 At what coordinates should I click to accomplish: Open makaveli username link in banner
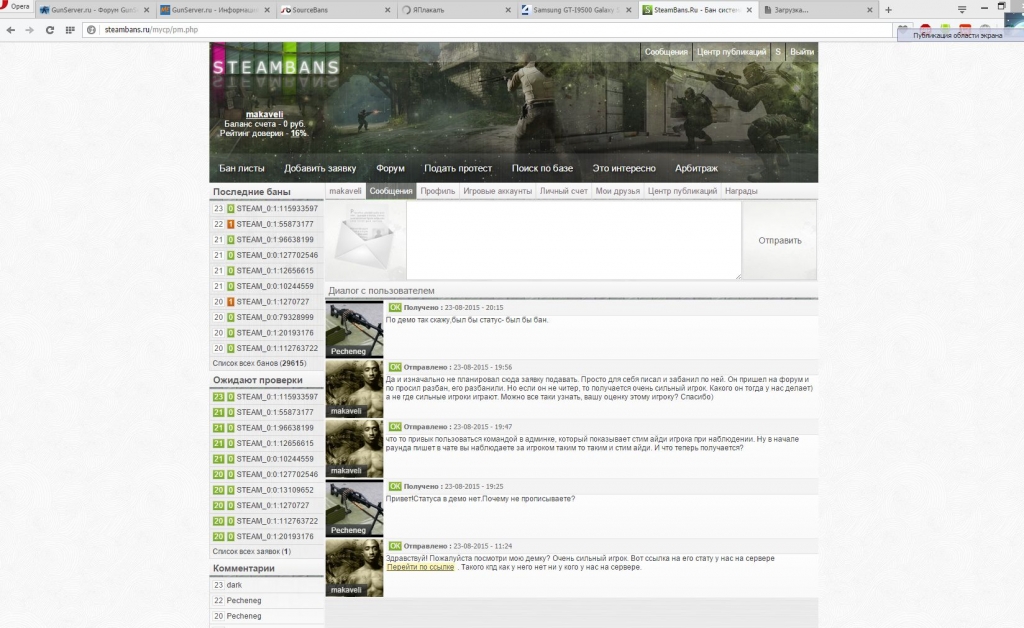264,114
